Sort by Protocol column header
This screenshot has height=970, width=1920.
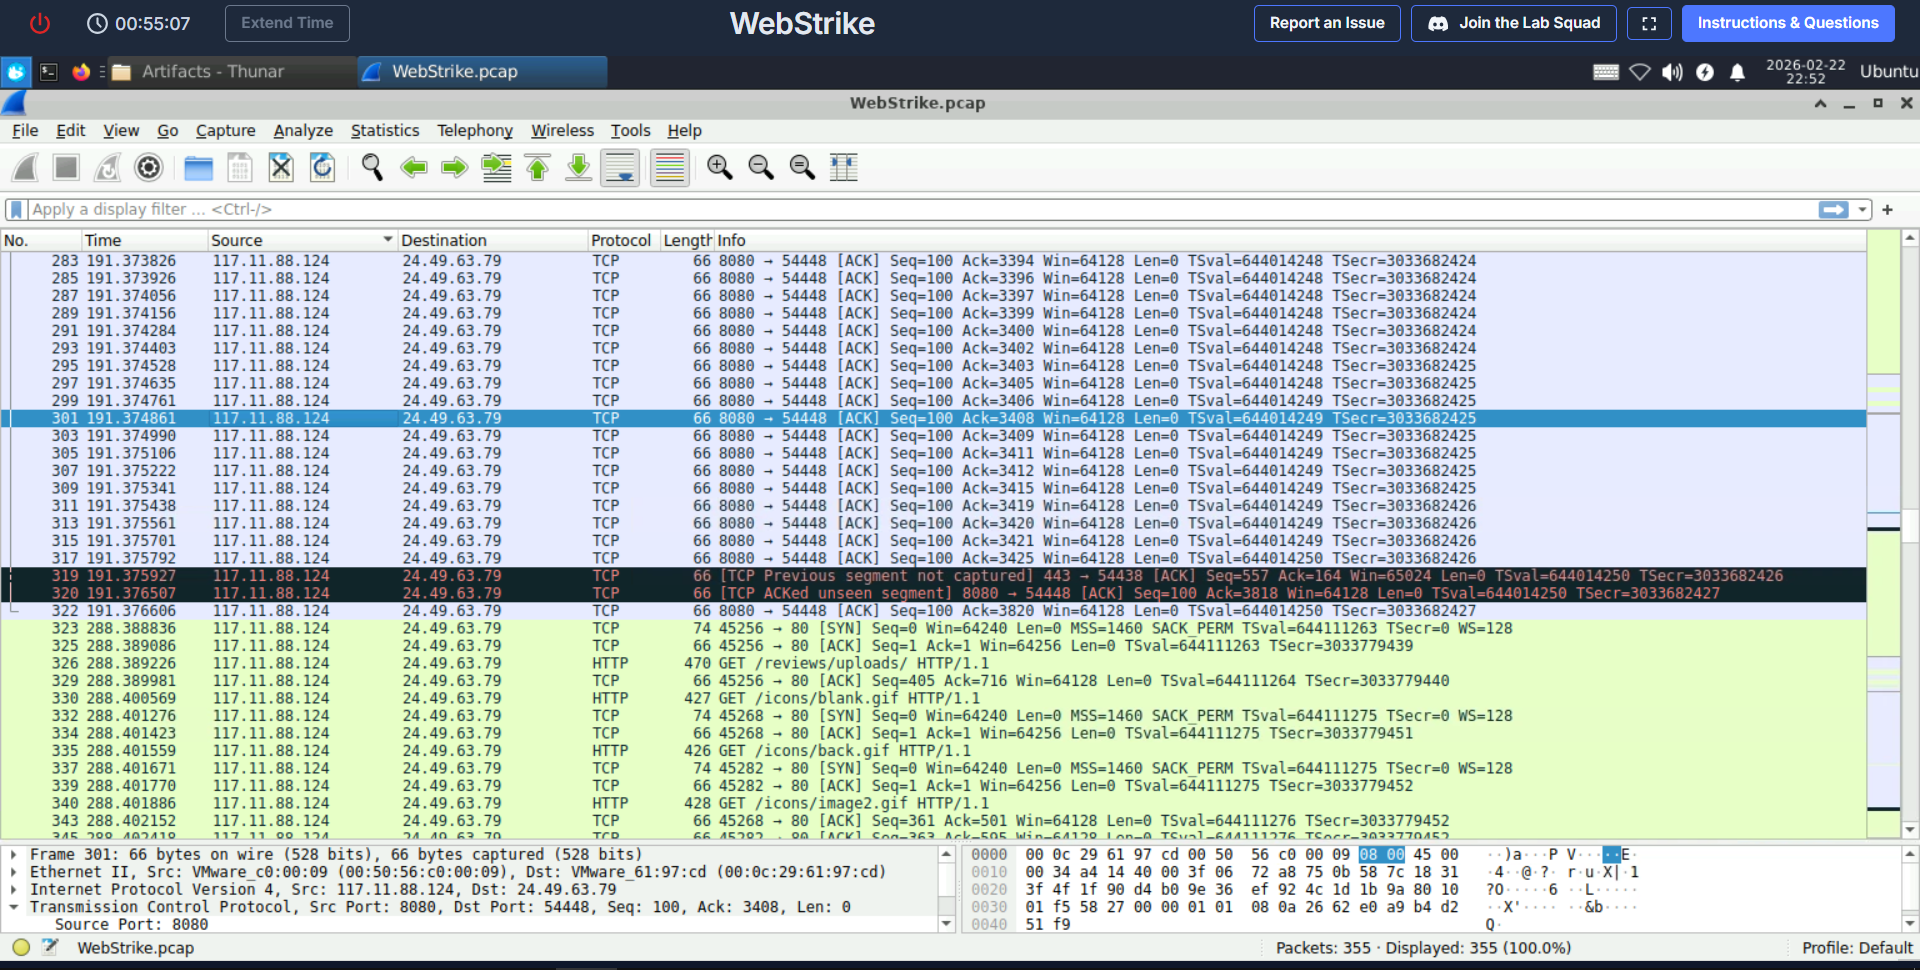point(622,240)
